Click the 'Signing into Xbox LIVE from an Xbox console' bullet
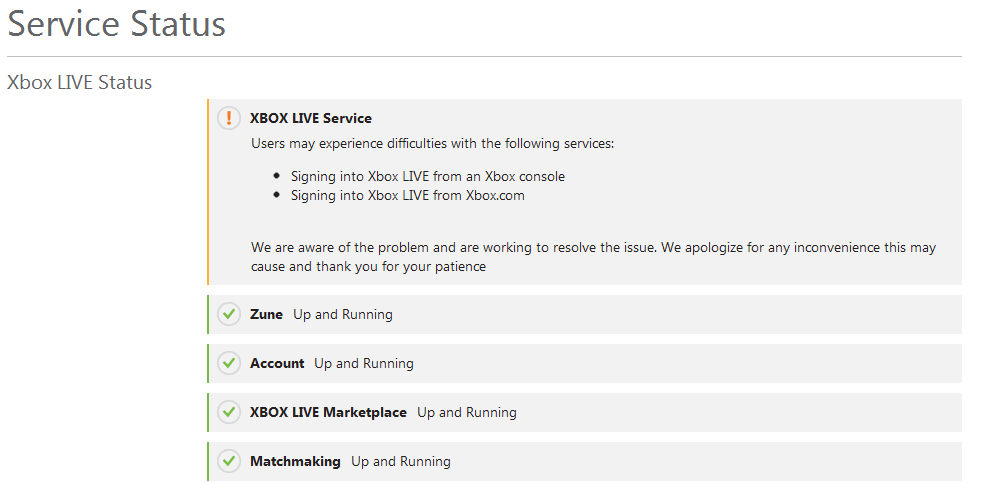Image resolution: width=986 pixels, height=483 pixels. tap(428, 176)
